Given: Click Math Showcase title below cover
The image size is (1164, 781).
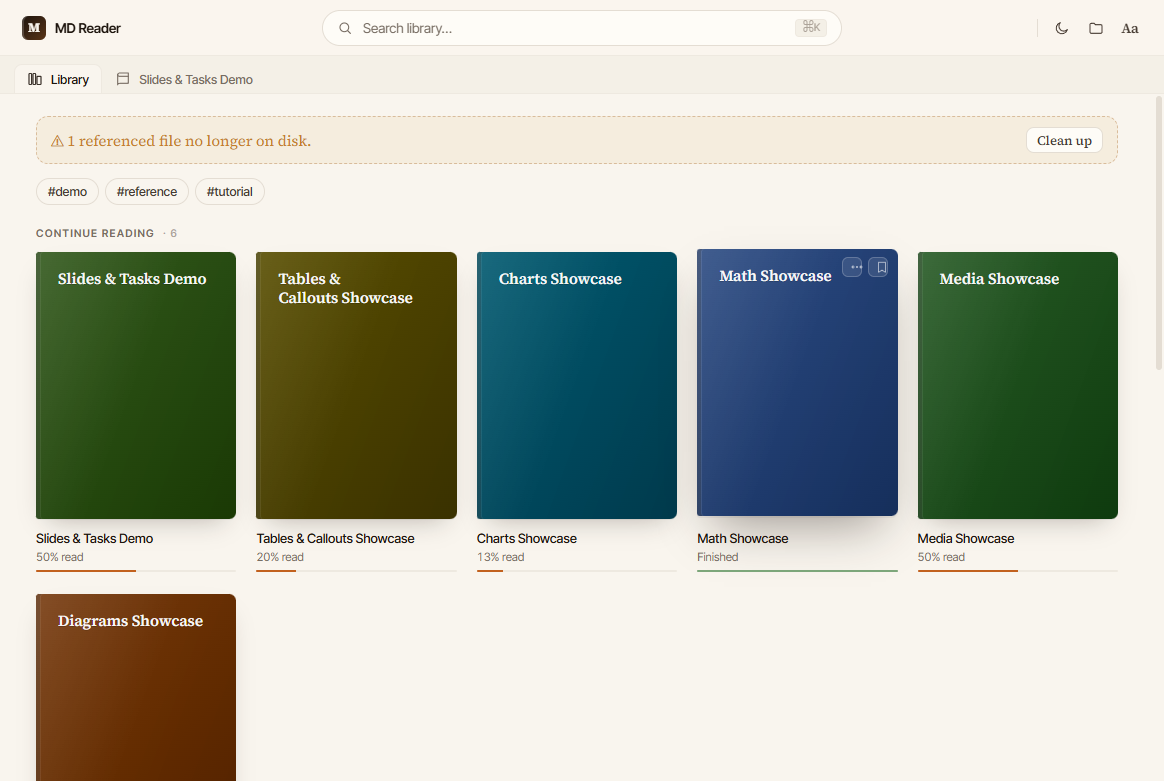Looking at the screenshot, I should [742, 538].
